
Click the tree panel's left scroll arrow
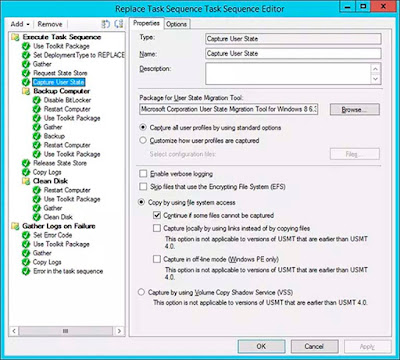point(14,331)
